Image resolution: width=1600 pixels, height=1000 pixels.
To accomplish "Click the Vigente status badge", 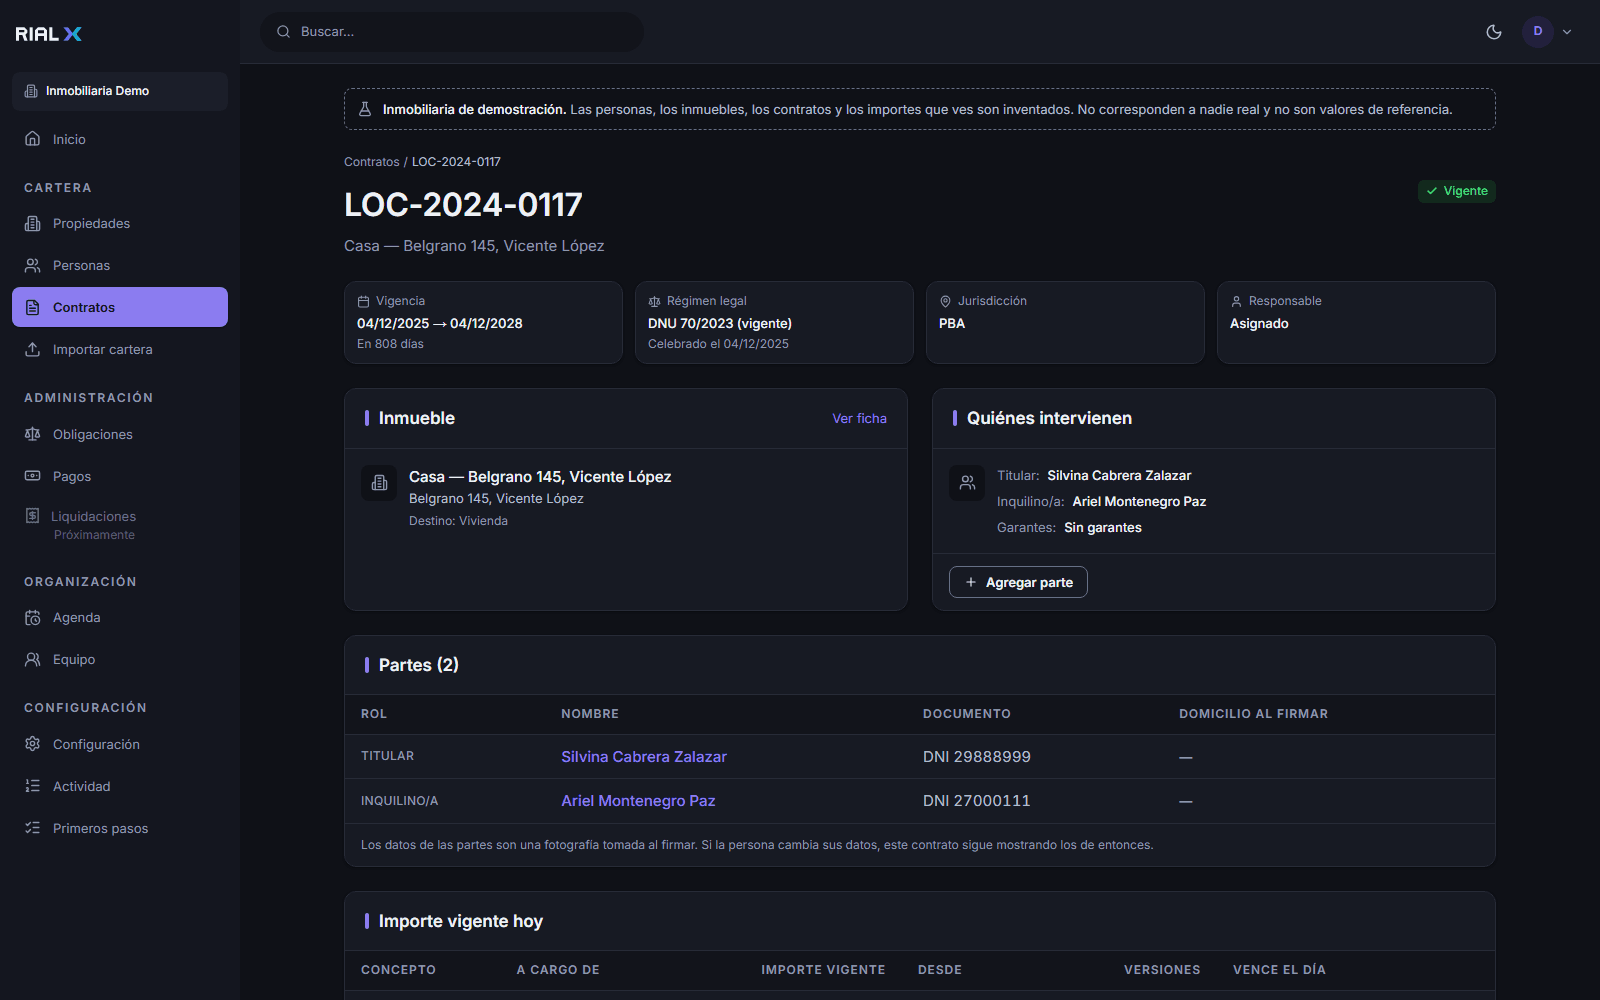I will (x=1456, y=191).
